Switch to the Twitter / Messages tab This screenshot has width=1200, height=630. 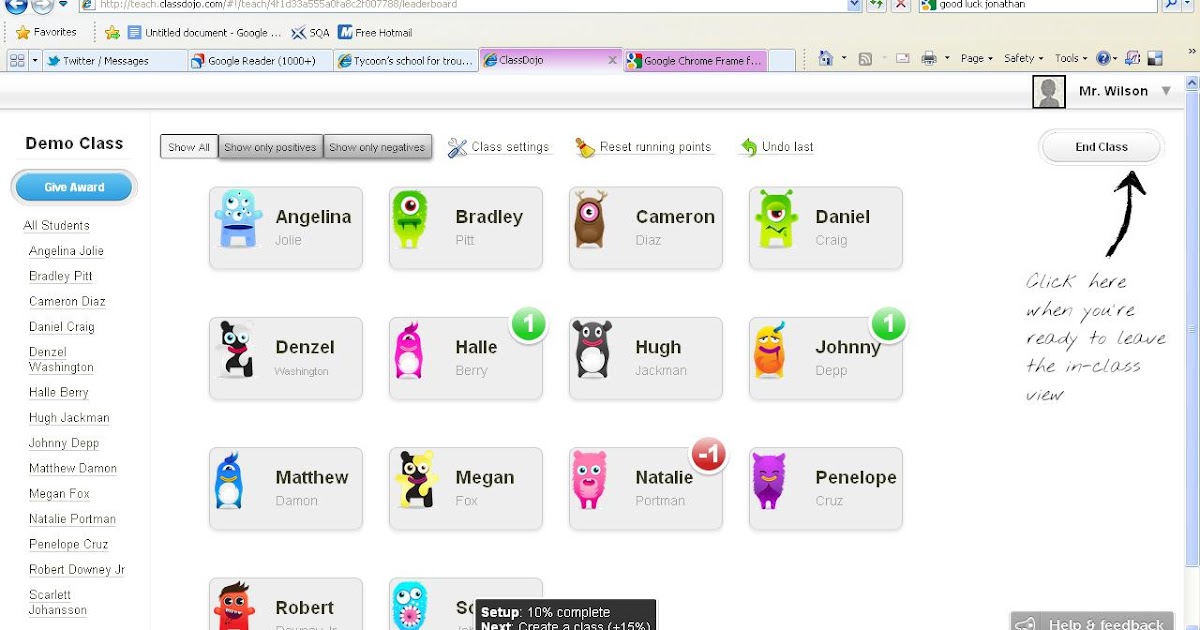click(115, 61)
